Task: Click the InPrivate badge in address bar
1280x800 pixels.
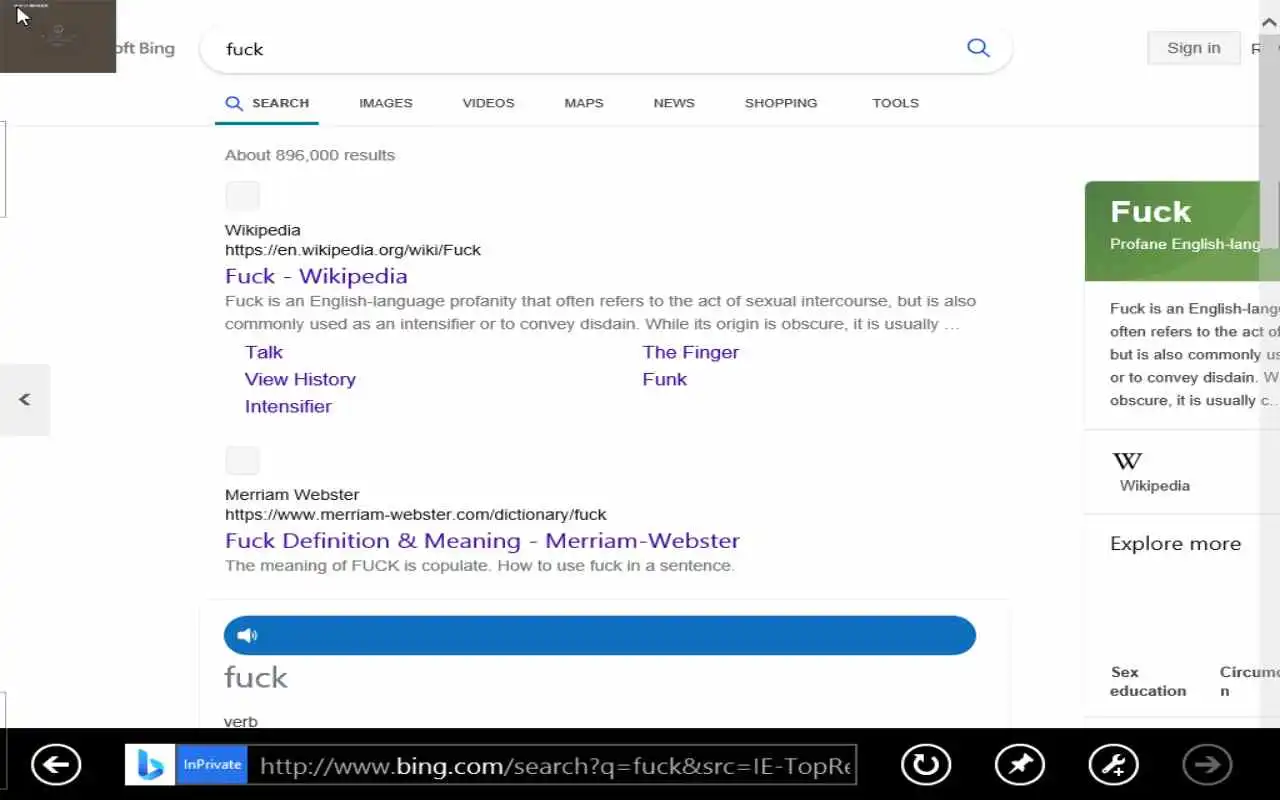Action: point(212,765)
